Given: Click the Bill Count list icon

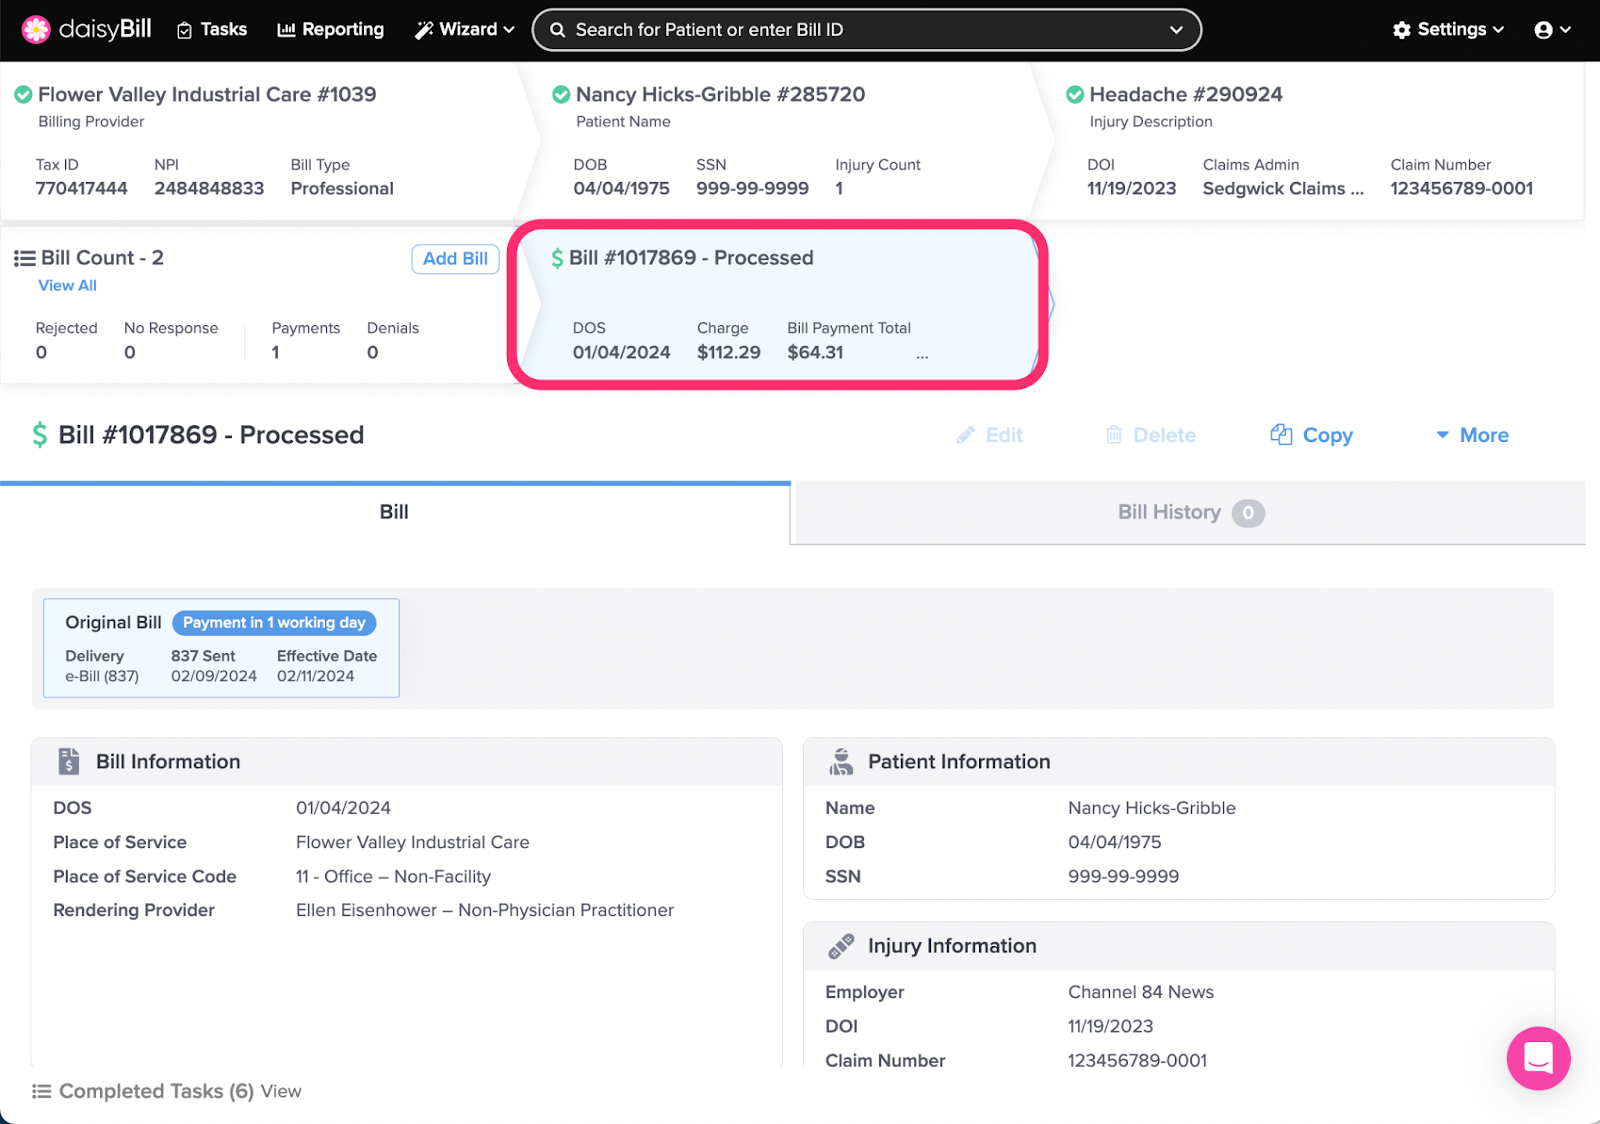Looking at the screenshot, I should [24, 258].
